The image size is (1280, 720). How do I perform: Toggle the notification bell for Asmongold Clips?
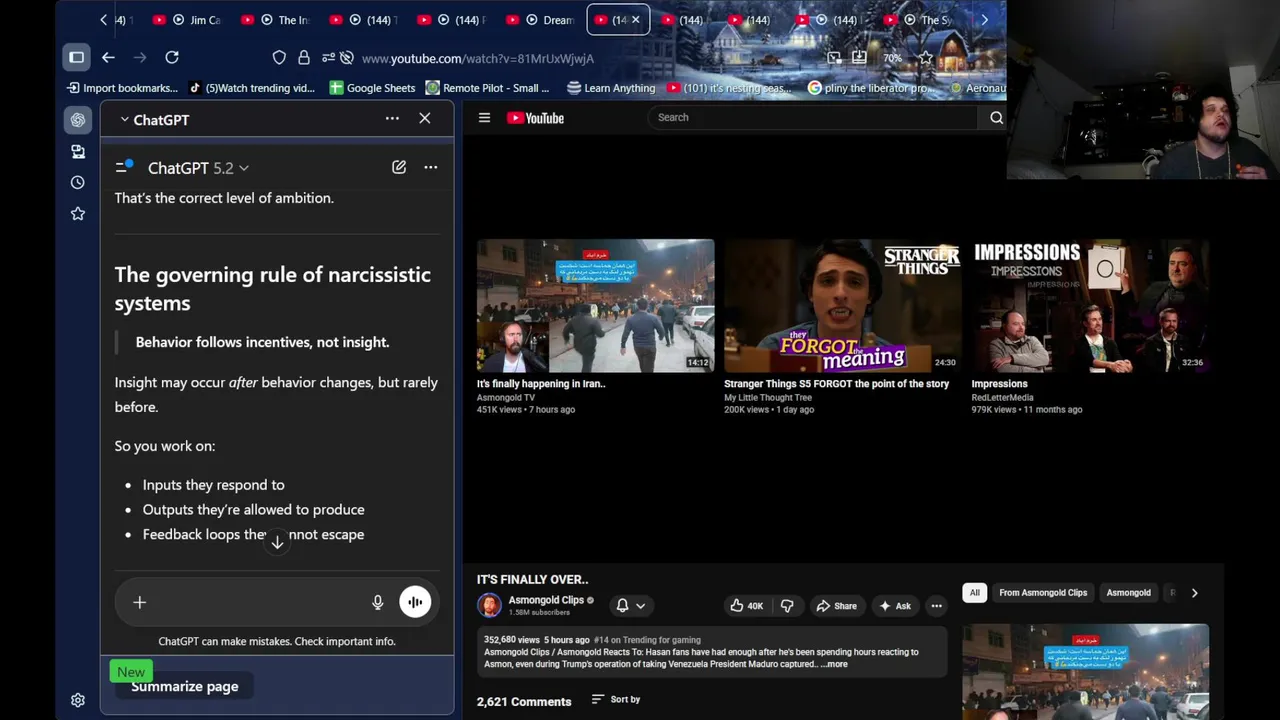coord(622,605)
